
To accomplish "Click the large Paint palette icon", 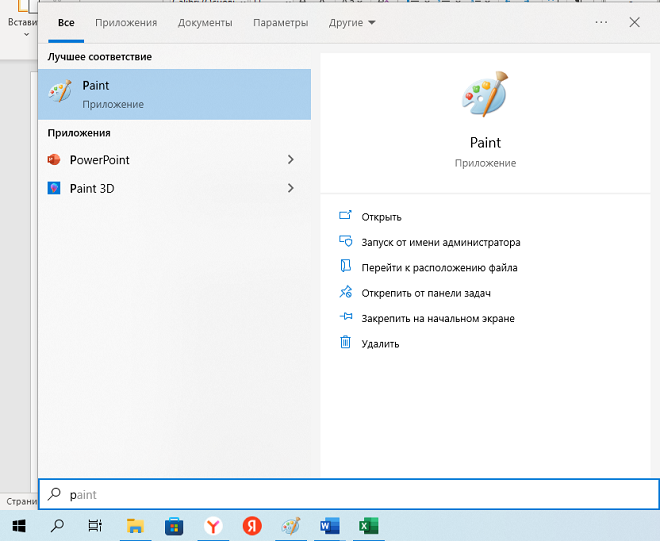I will coord(485,94).
